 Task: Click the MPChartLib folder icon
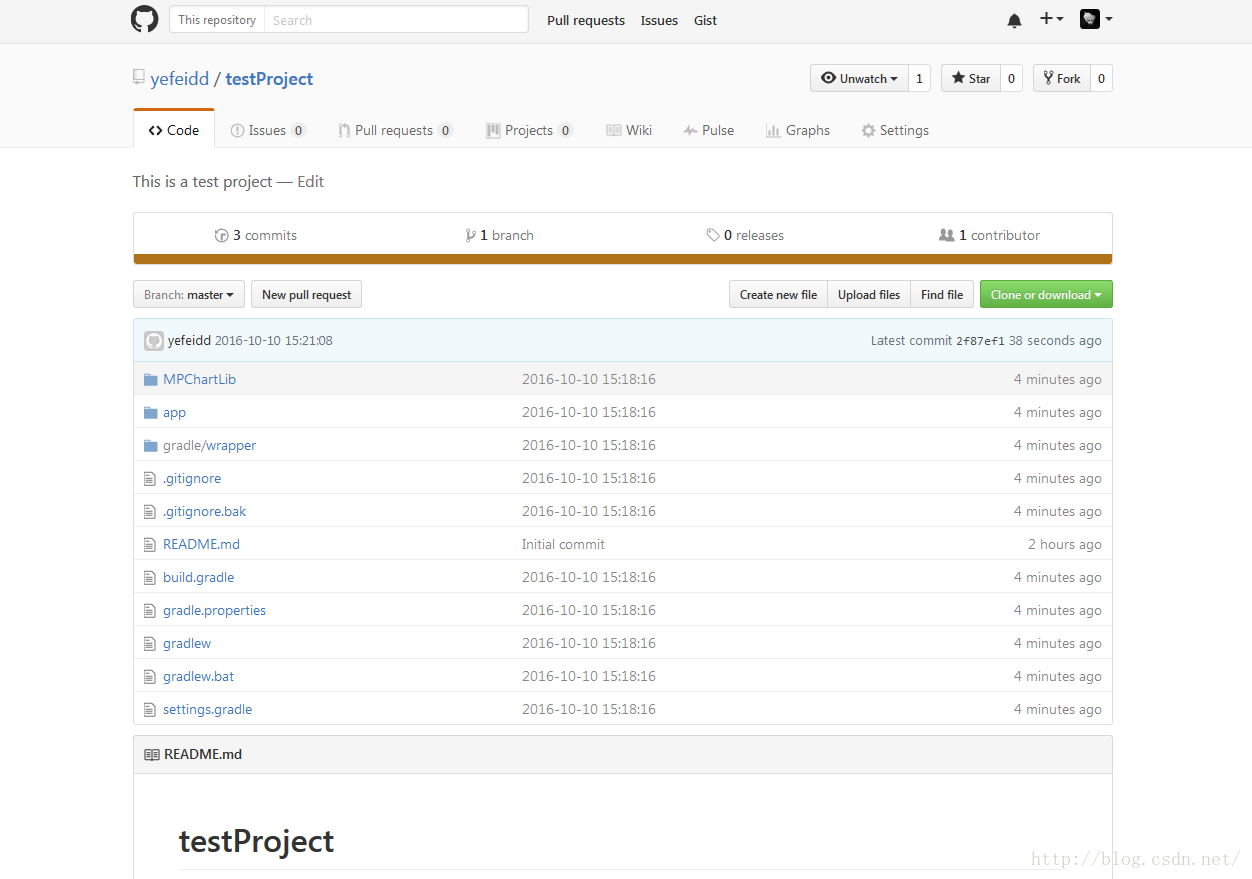151,379
